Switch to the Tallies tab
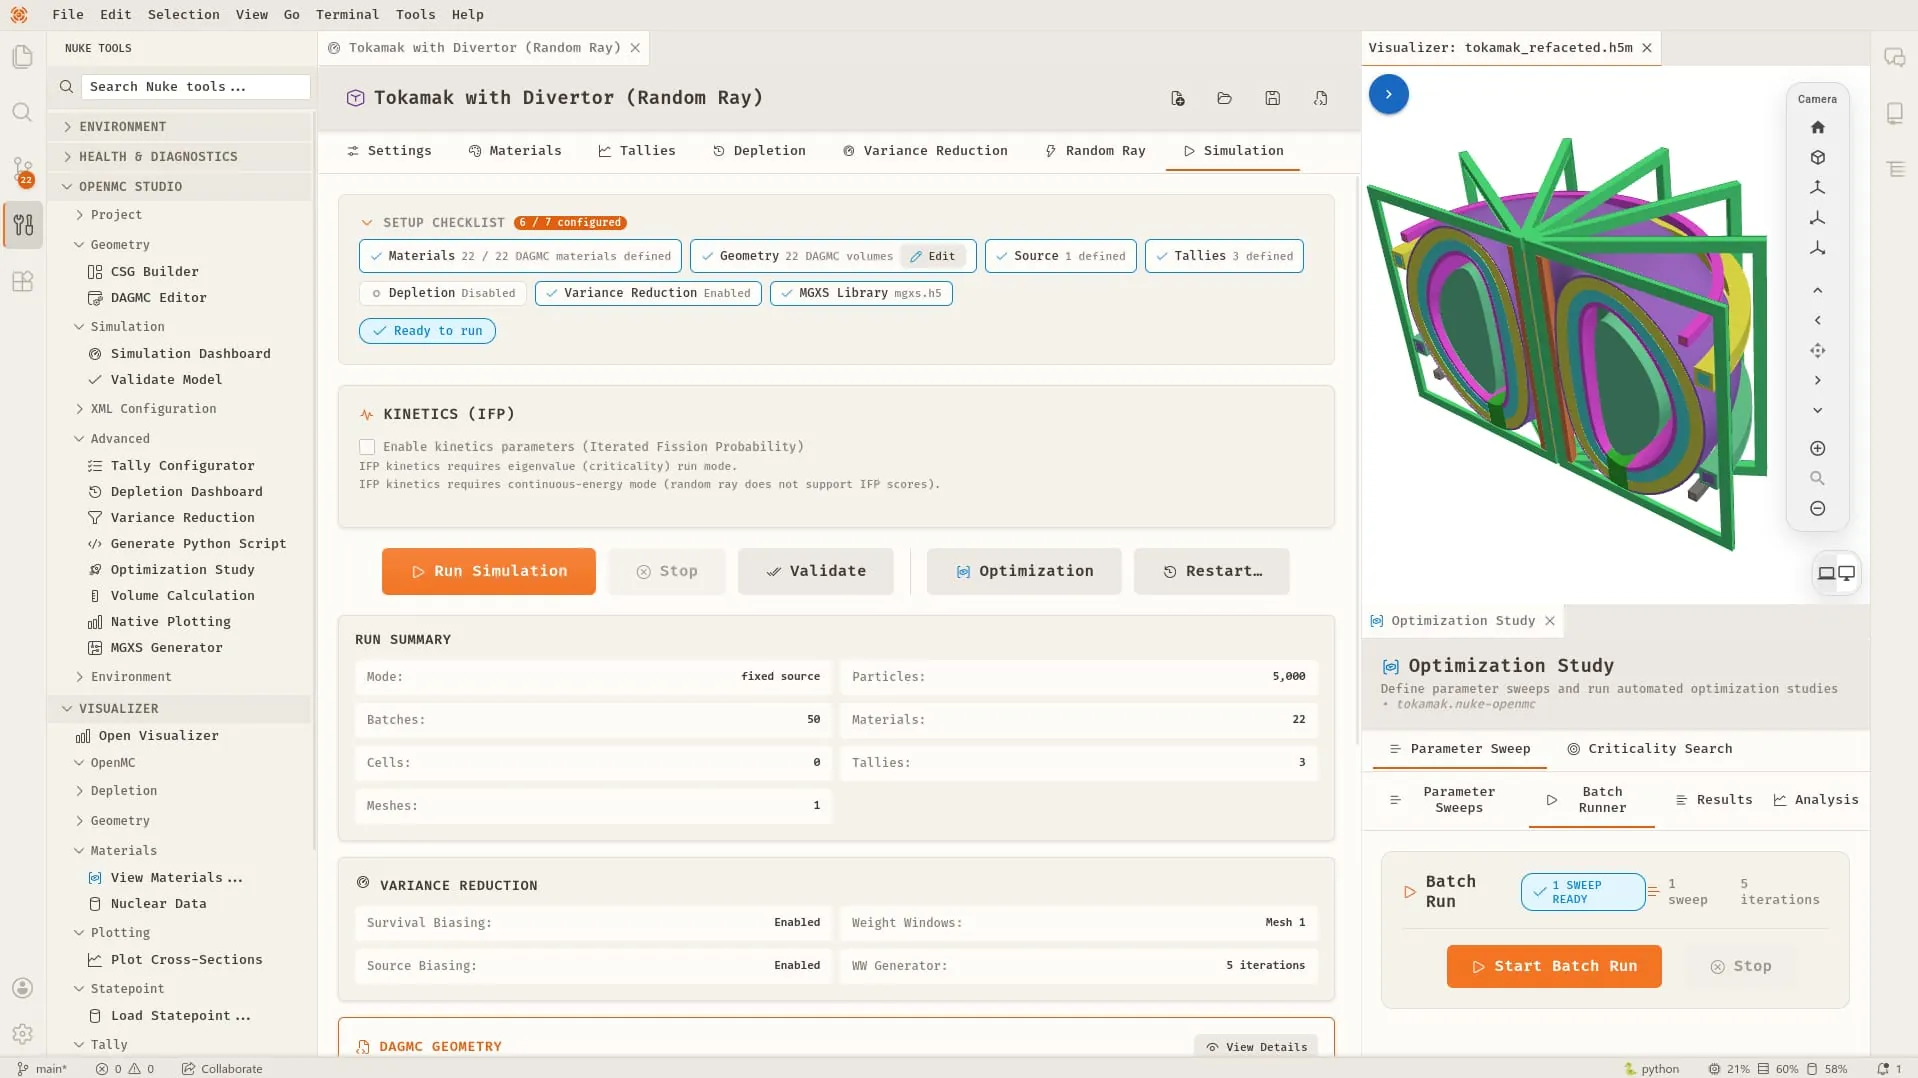The image size is (1918, 1078). pos(637,151)
